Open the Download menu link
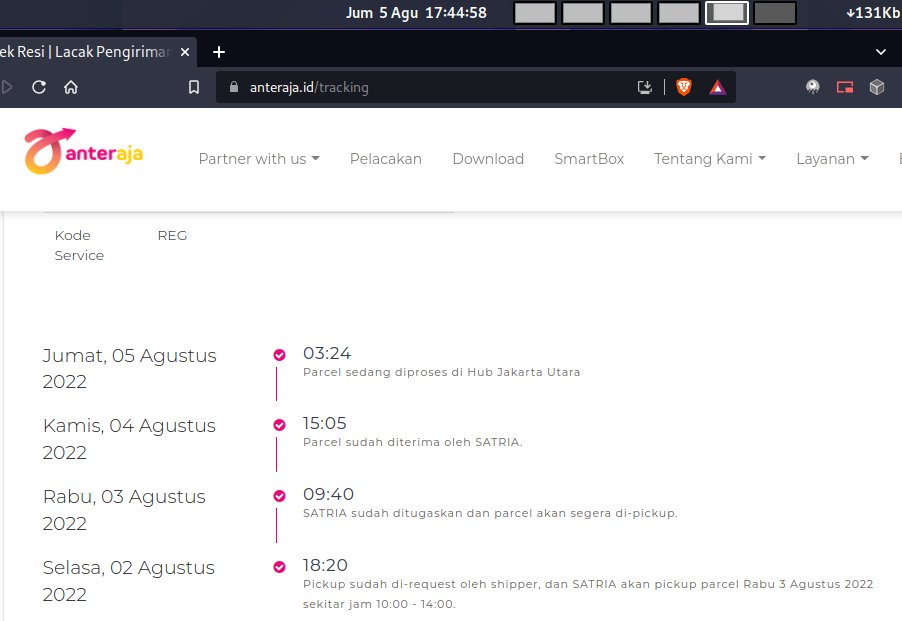 pyautogui.click(x=488, y=159)
